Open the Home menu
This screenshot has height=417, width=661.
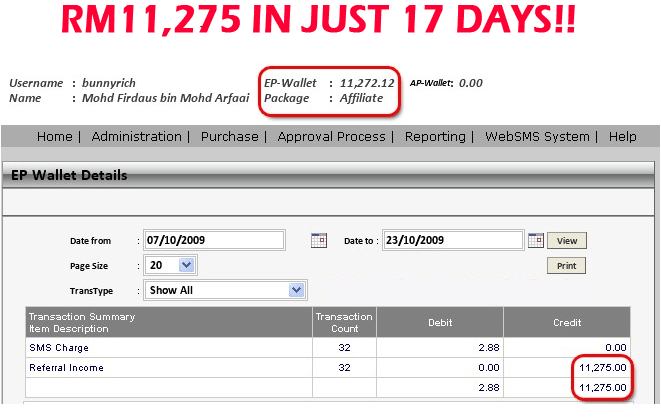click(x=55, y=137)
